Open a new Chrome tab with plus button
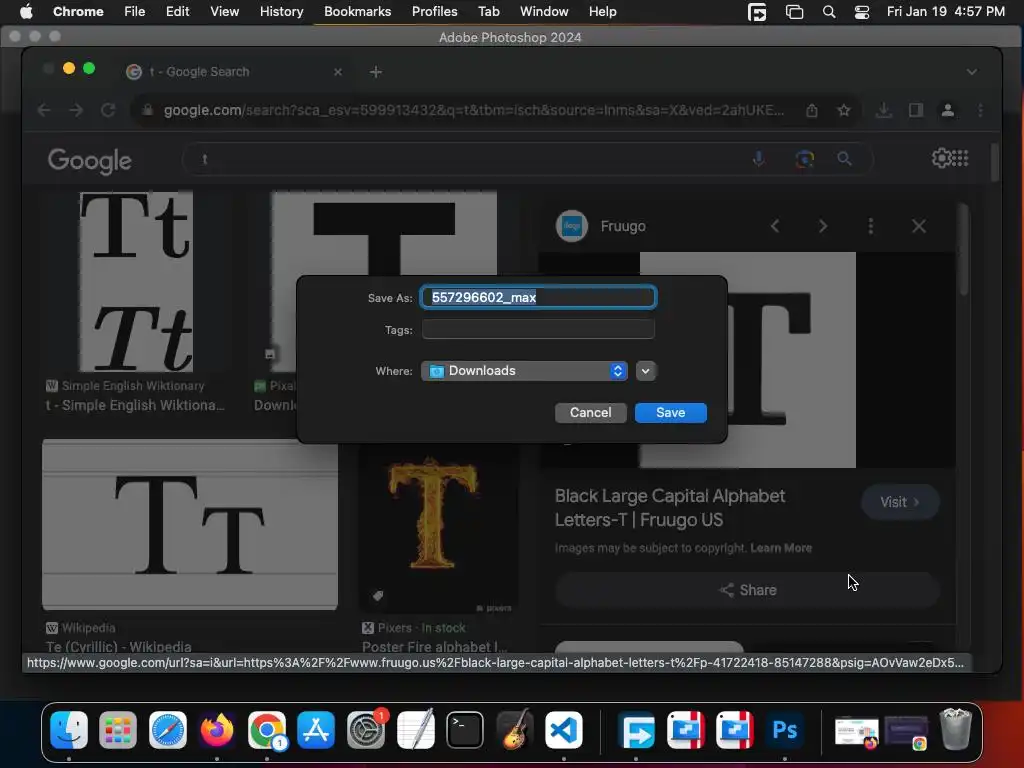Image resolution: width=1024 pixels, height=768 pixels. [376, 72]
